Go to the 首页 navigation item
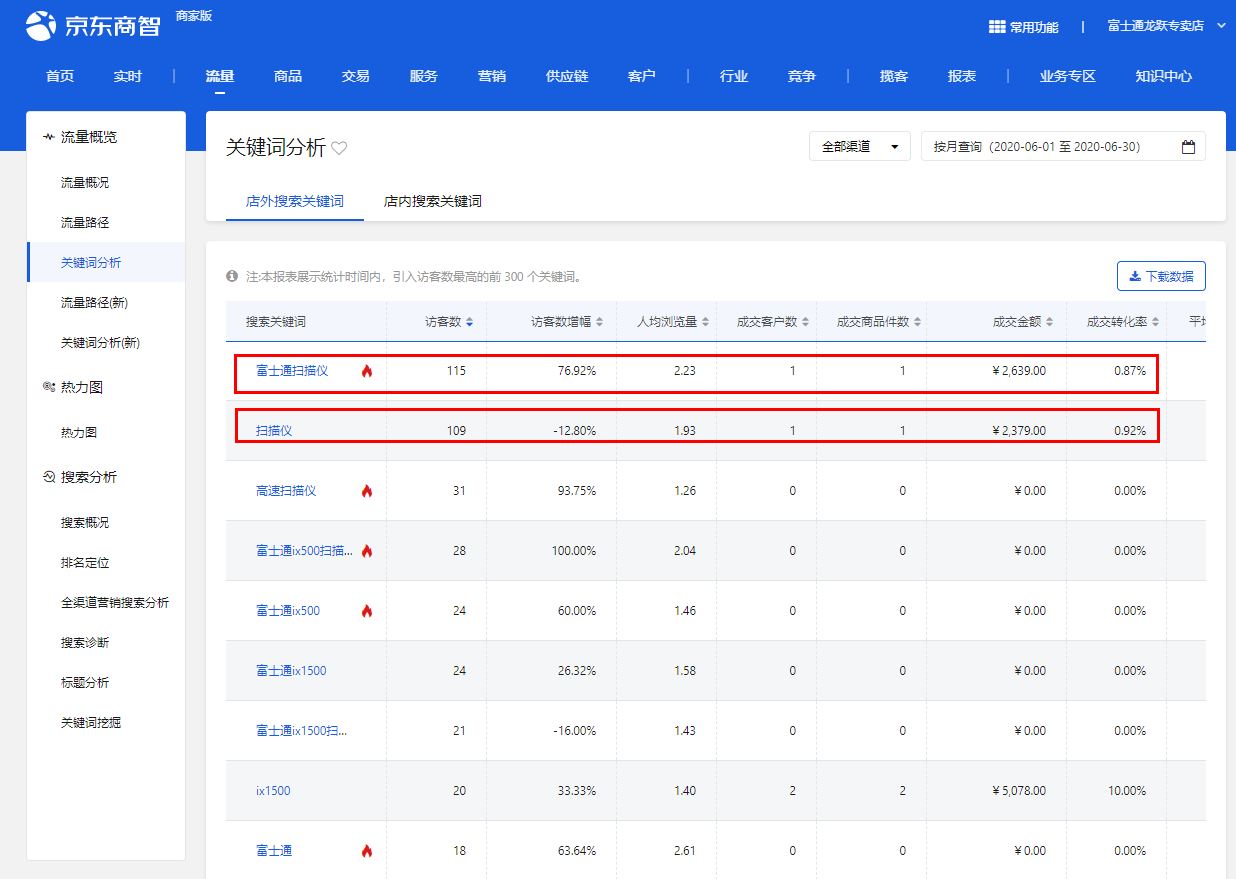 pos(60,76)
